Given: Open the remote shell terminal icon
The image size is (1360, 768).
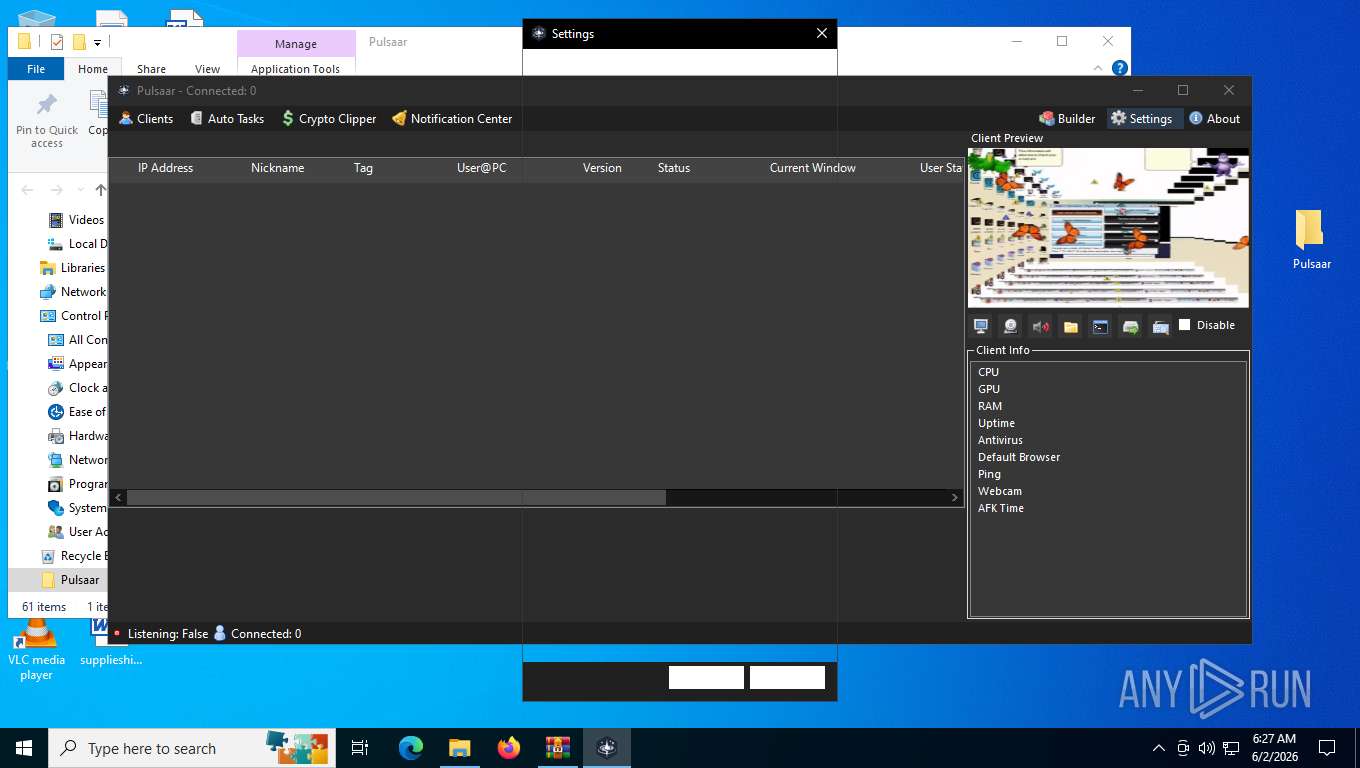Looking at the screenshot, I should pos(1100,326).
